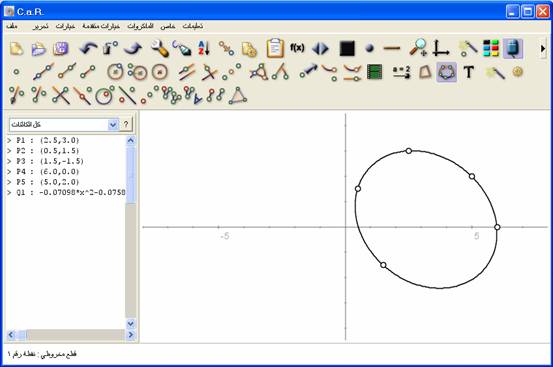The width and height of the screenshot is (553, 367).
Task: Select the triangle macro icon
Action: (x=238, y=96)
